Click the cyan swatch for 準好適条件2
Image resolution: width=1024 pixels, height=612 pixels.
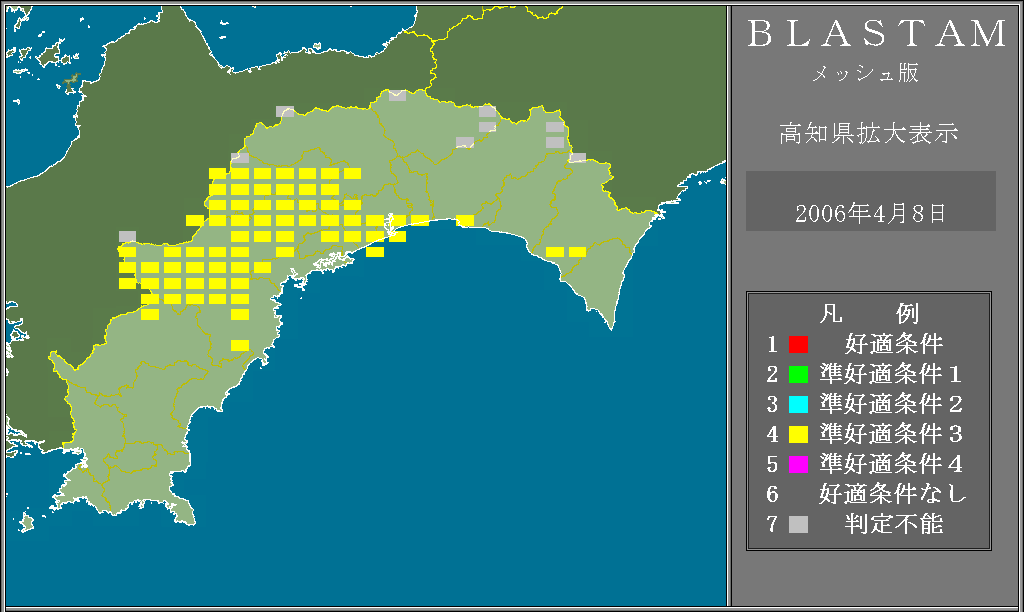[x=798, y=404]
